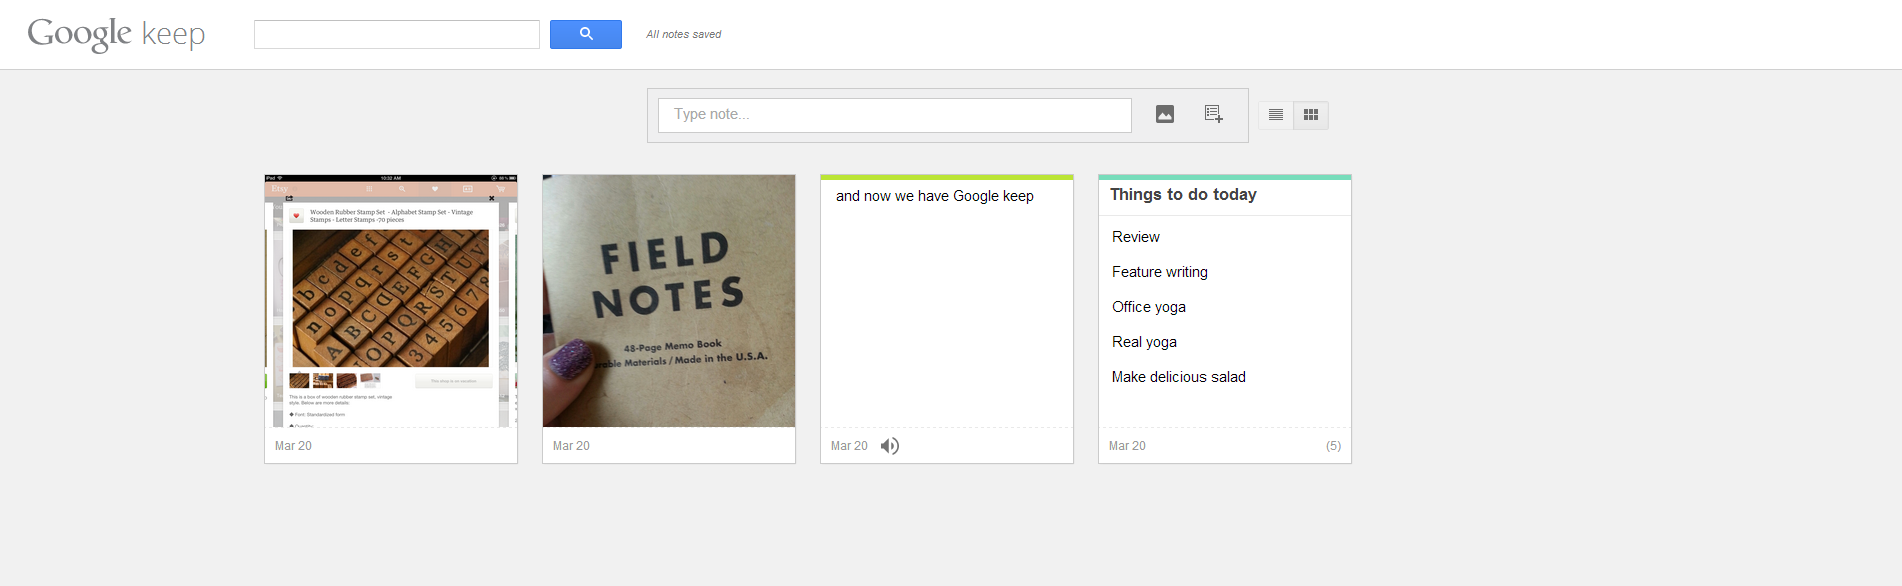Click the (5) item count on the list note
Image resolution: width=1902 pixels, height=586 pixels.
point(1333,446)
